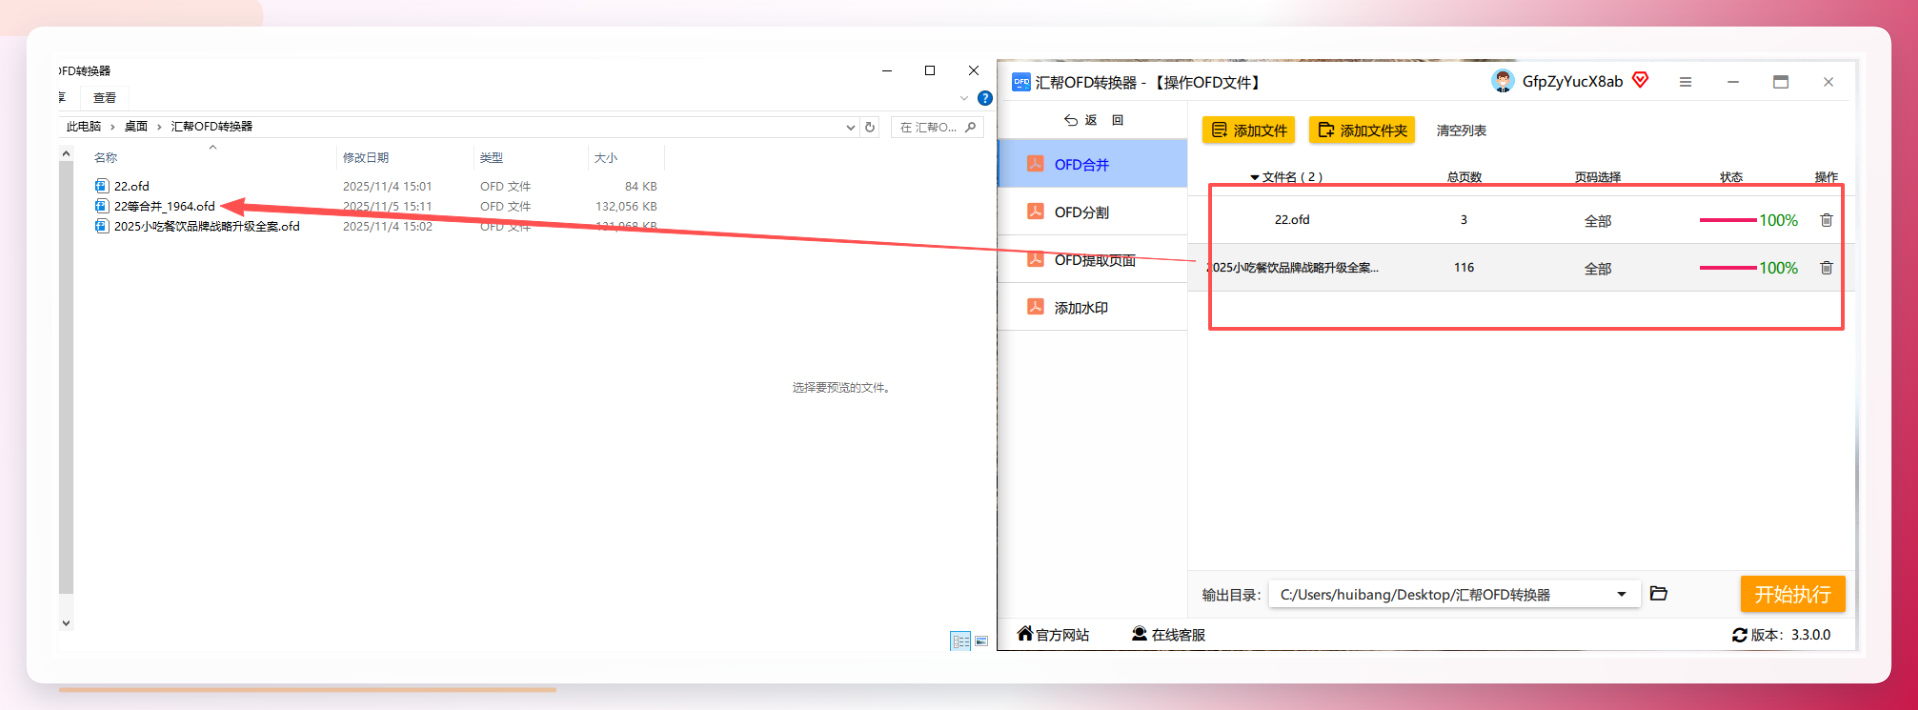The height and width of the screenshot is (710, 1918).
Task: Select 22.ofd in File Explorer
Action: coord(131,186)
